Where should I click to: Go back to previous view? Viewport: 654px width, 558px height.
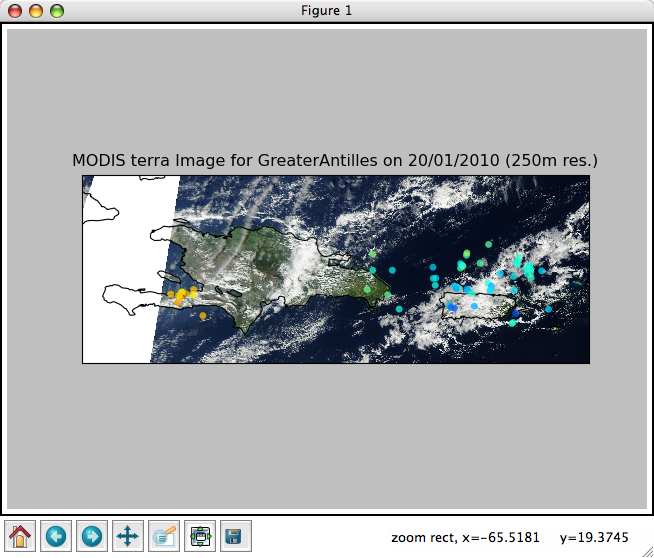coord(56,536)
